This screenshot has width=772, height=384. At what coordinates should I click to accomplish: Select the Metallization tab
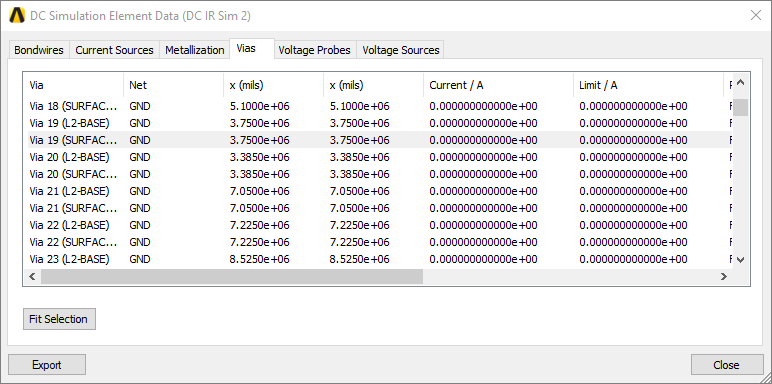point(194,50)
